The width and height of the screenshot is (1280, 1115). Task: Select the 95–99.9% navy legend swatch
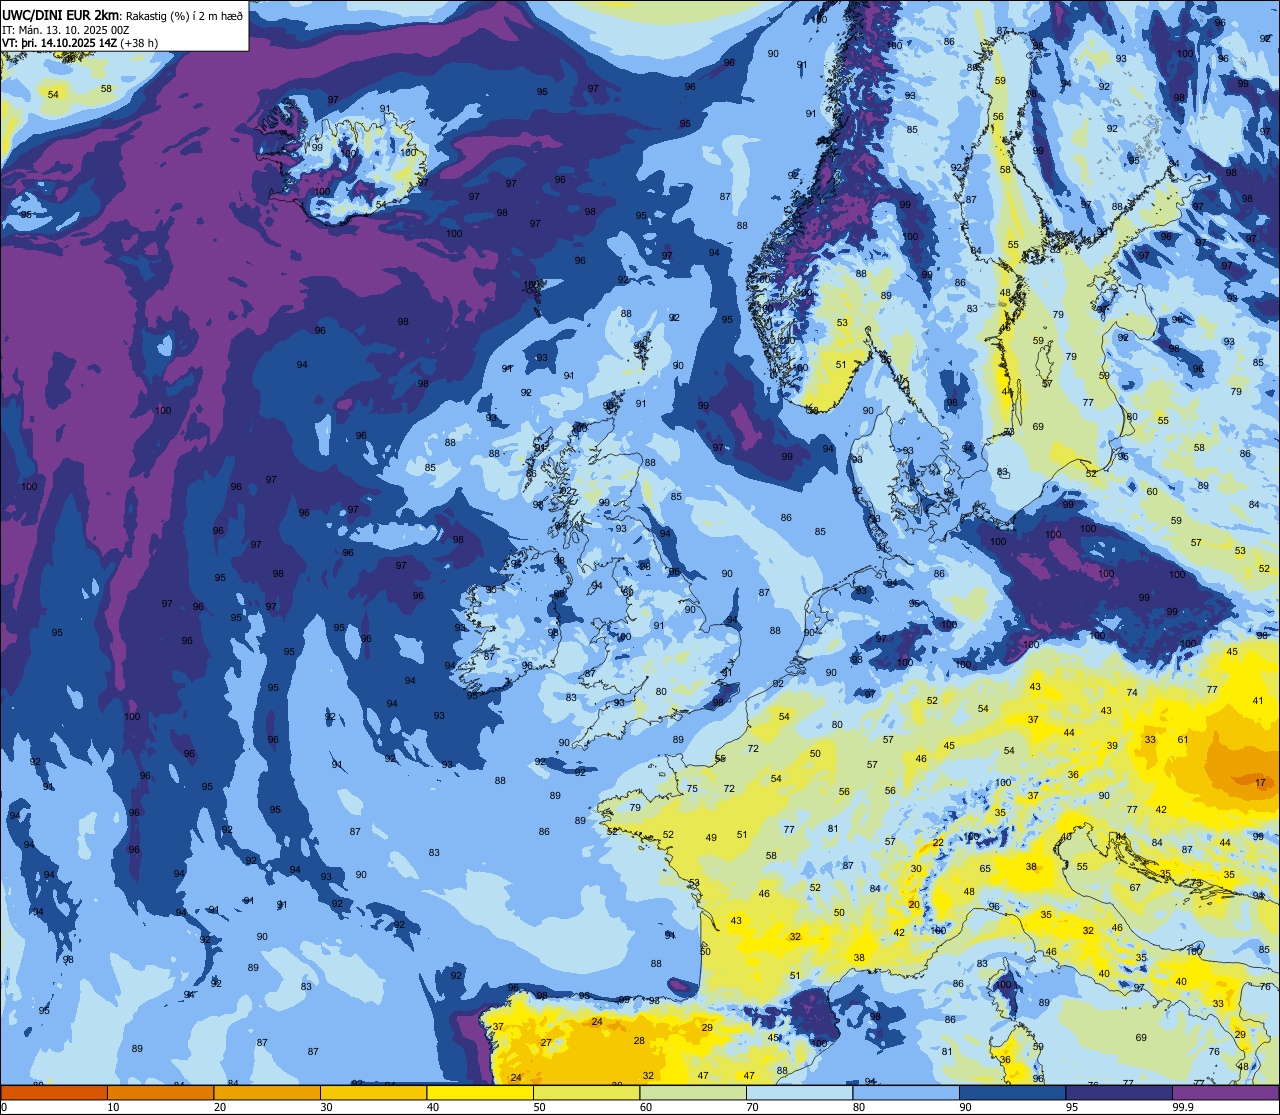1119,1093
